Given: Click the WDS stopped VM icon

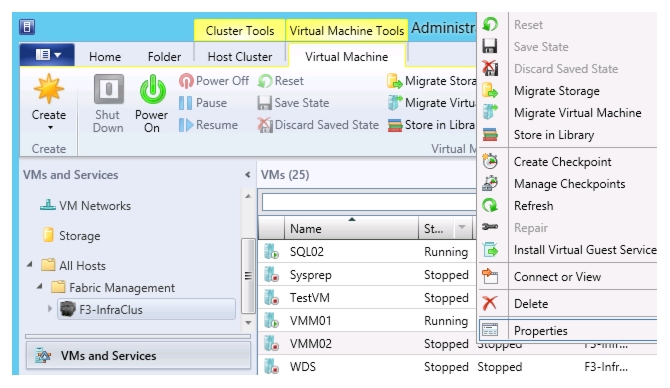Looking at the screenshot, I should click(271, 367).
